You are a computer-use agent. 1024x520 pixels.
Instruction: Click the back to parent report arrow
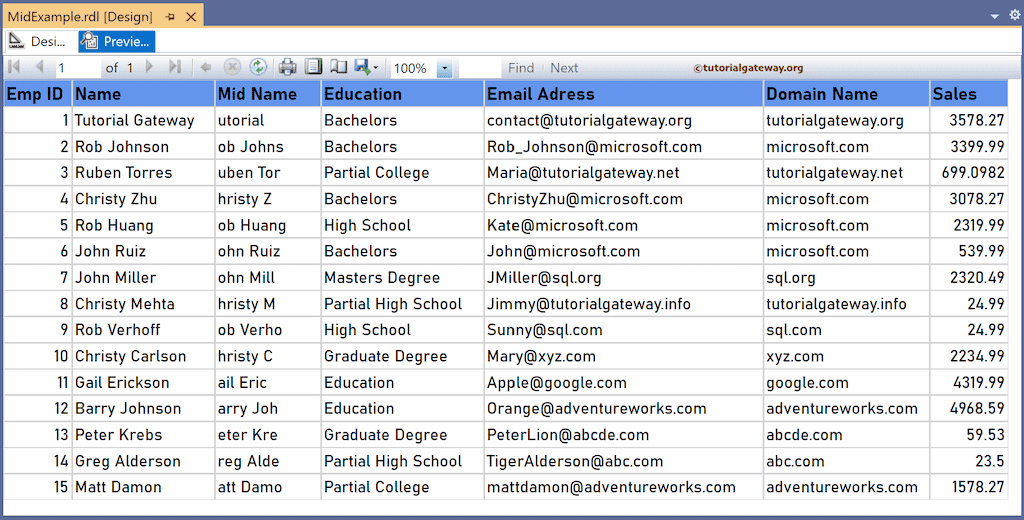[x=206, y=67]
